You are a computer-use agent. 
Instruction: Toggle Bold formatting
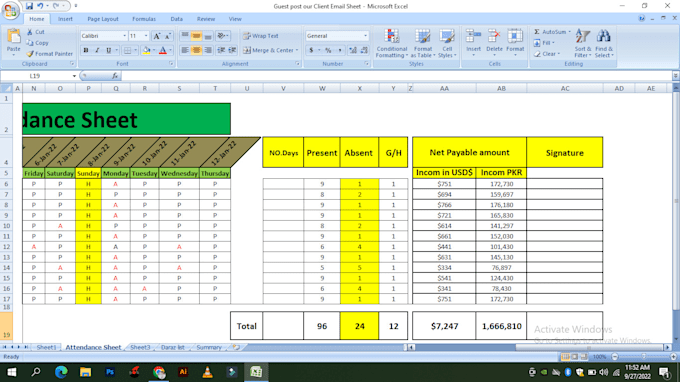(86, 50)
